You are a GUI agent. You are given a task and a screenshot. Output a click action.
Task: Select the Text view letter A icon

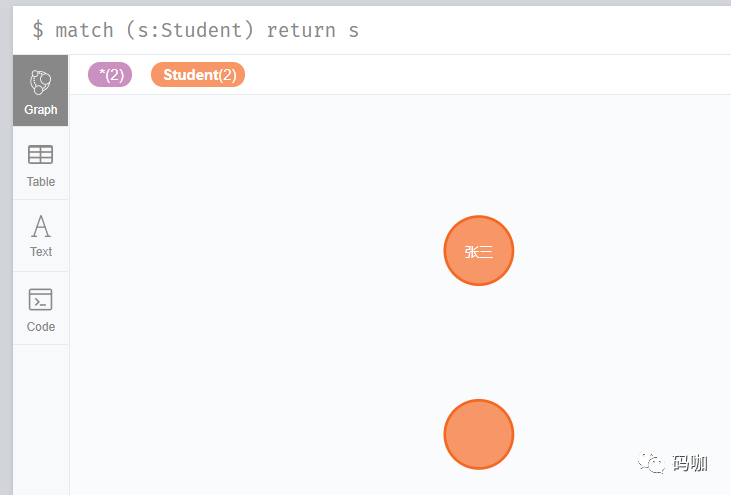click(41, 226)
